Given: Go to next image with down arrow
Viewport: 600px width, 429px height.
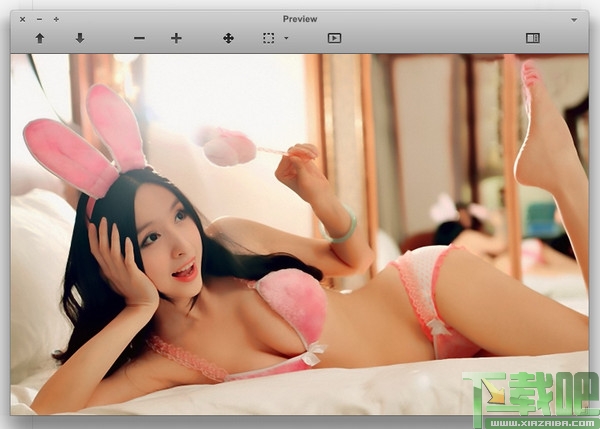Looking at the screenshot, I should (x=80, y=38).
